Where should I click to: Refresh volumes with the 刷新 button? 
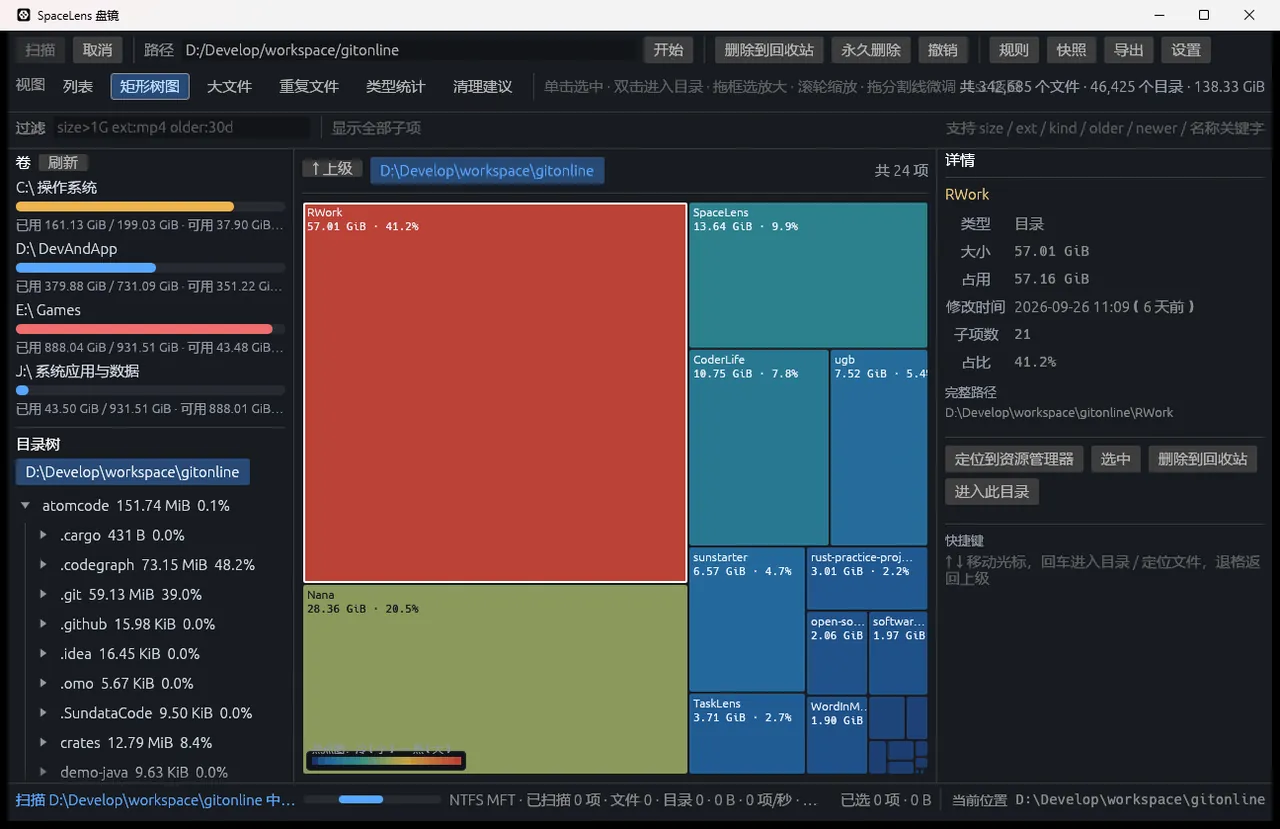pos(63,163)
